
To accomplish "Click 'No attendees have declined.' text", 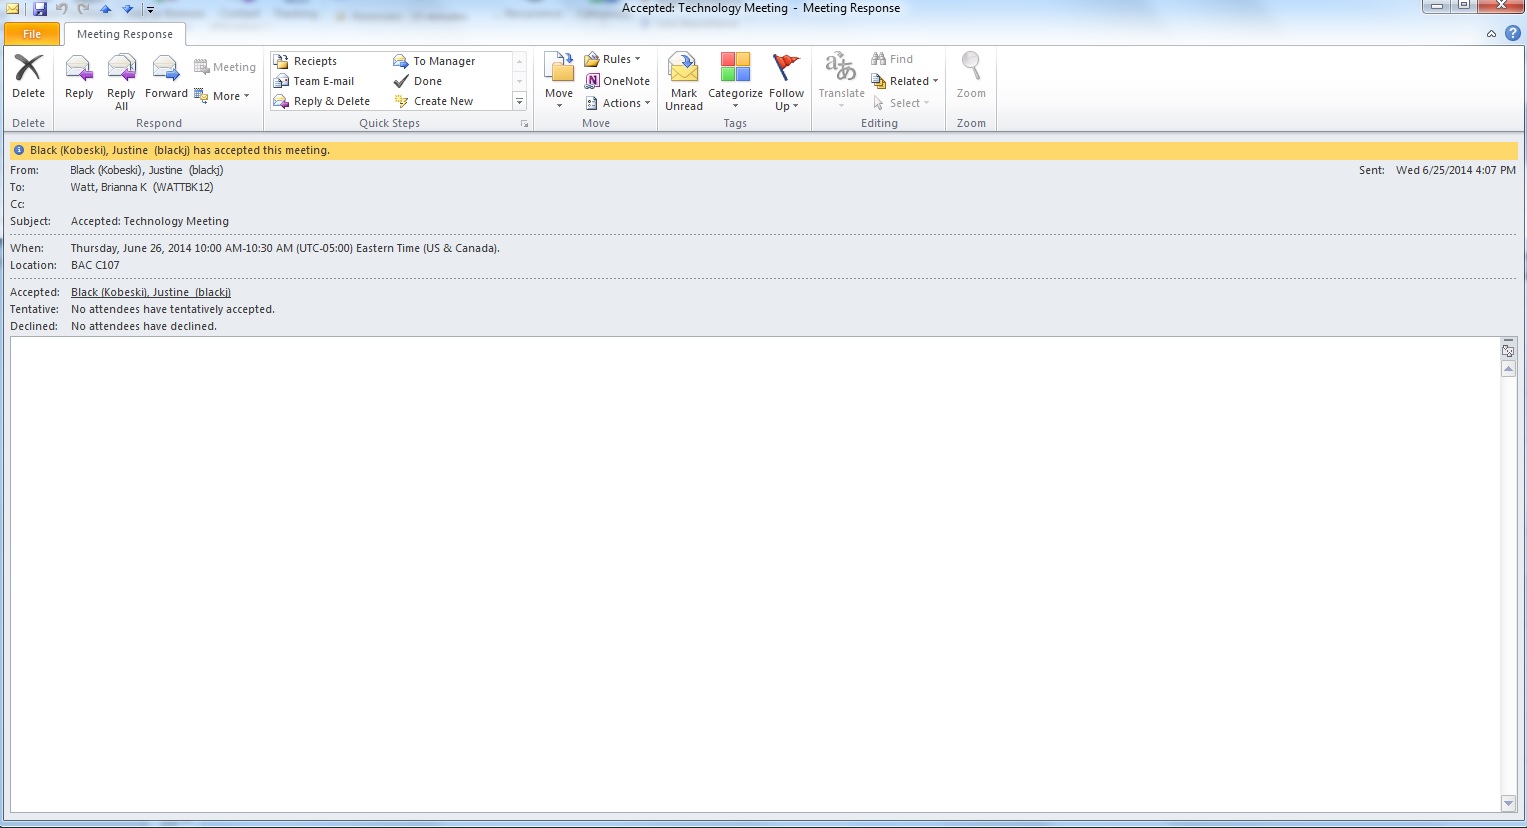I will tap(144, 326).
